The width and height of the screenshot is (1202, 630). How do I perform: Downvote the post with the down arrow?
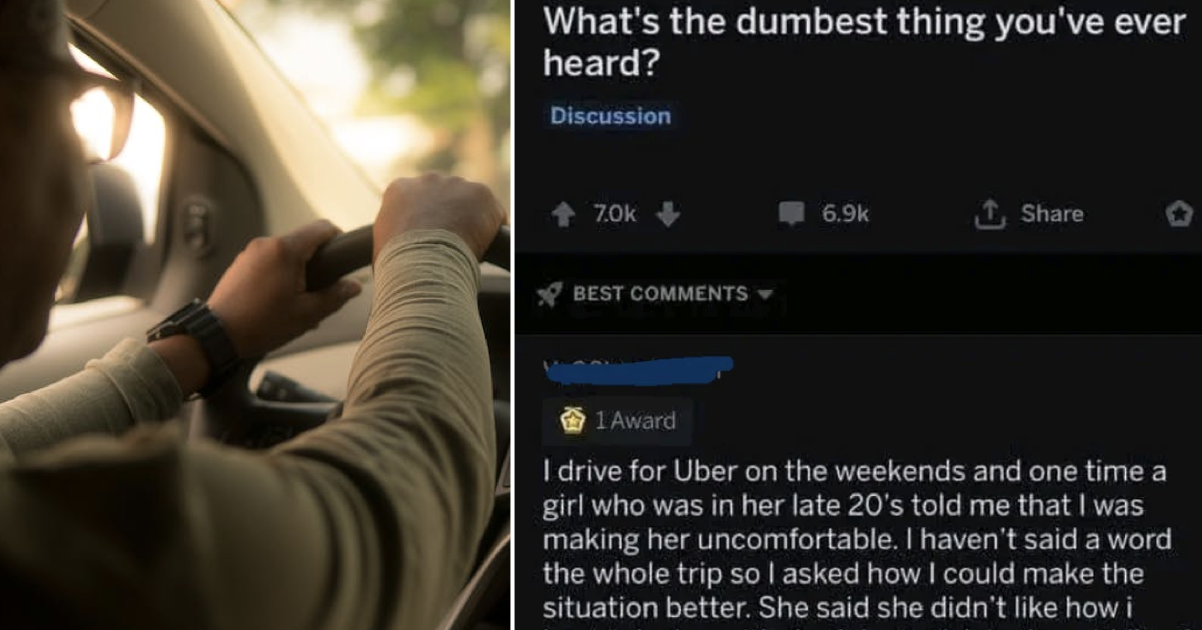[x=669, y=214]
